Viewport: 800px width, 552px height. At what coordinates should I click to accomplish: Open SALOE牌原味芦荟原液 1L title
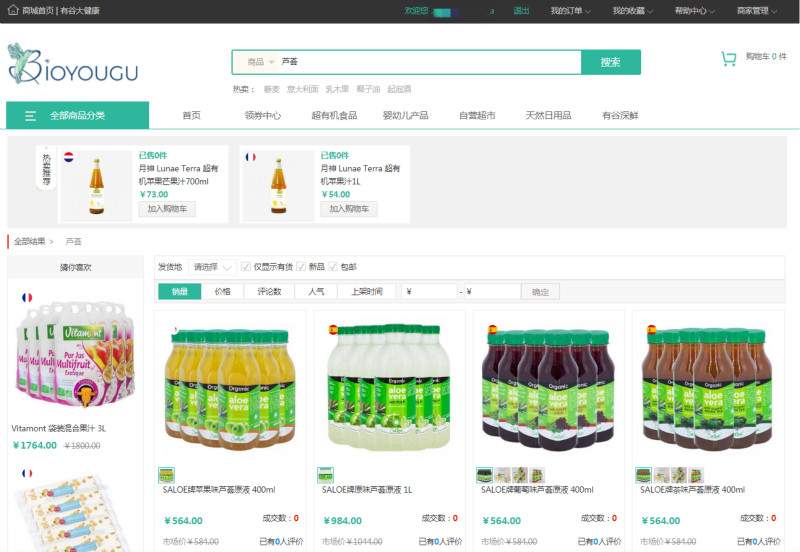tap(367, 490)
